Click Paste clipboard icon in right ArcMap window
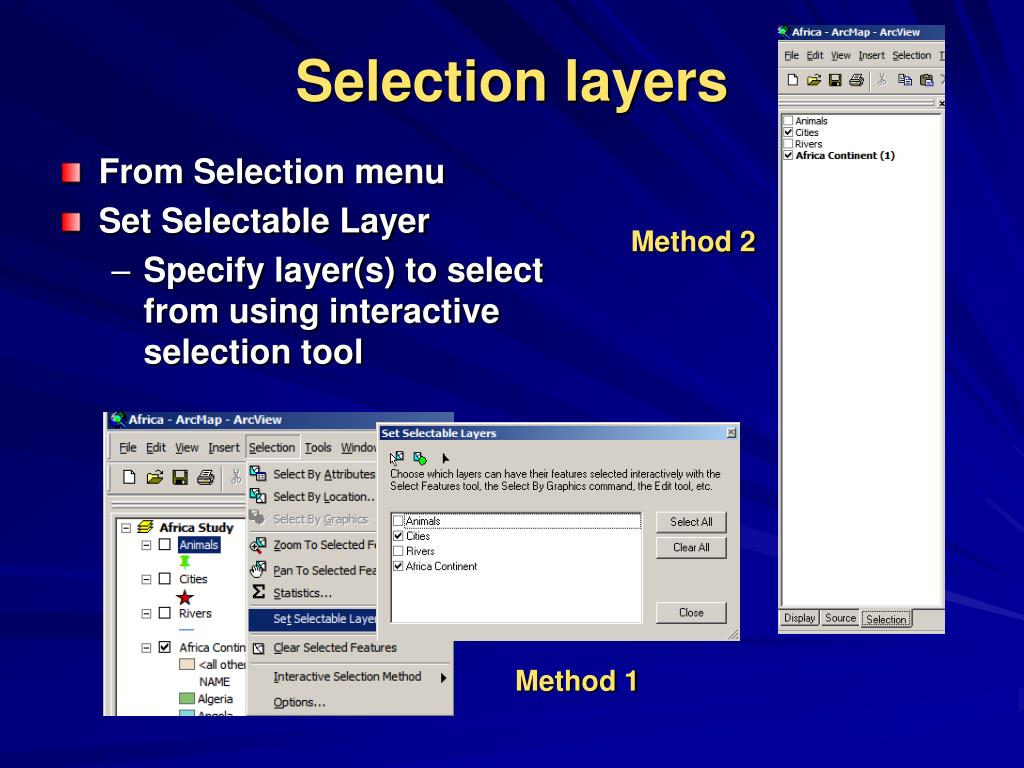This screenshot has height=768, width=1024. coord(926,80)
